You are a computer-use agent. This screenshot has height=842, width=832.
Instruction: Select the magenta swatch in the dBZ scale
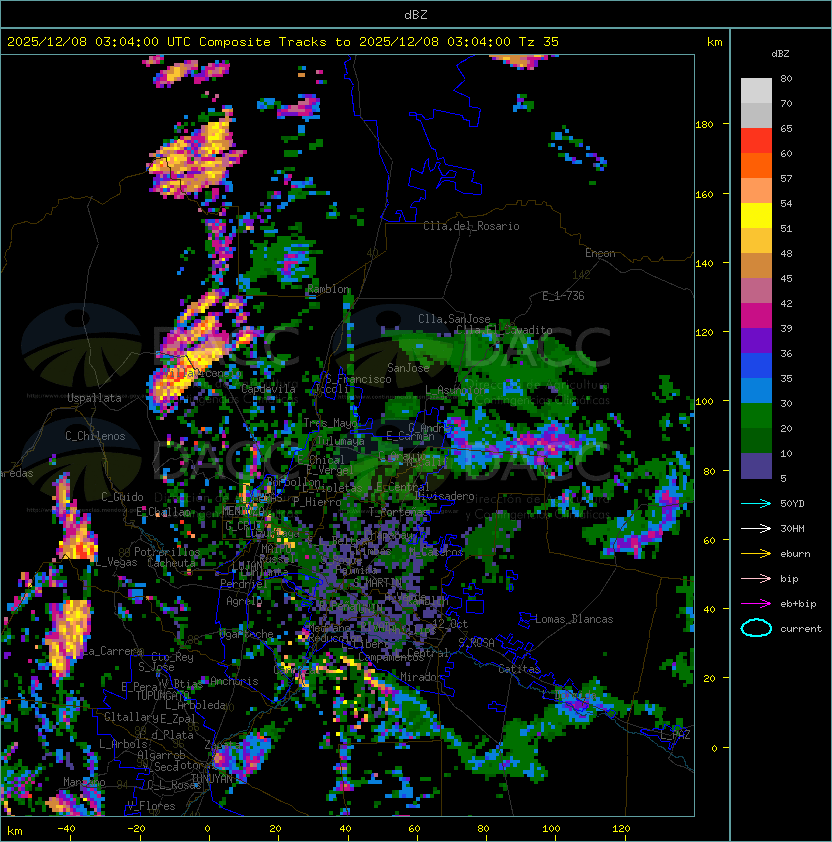756,316
